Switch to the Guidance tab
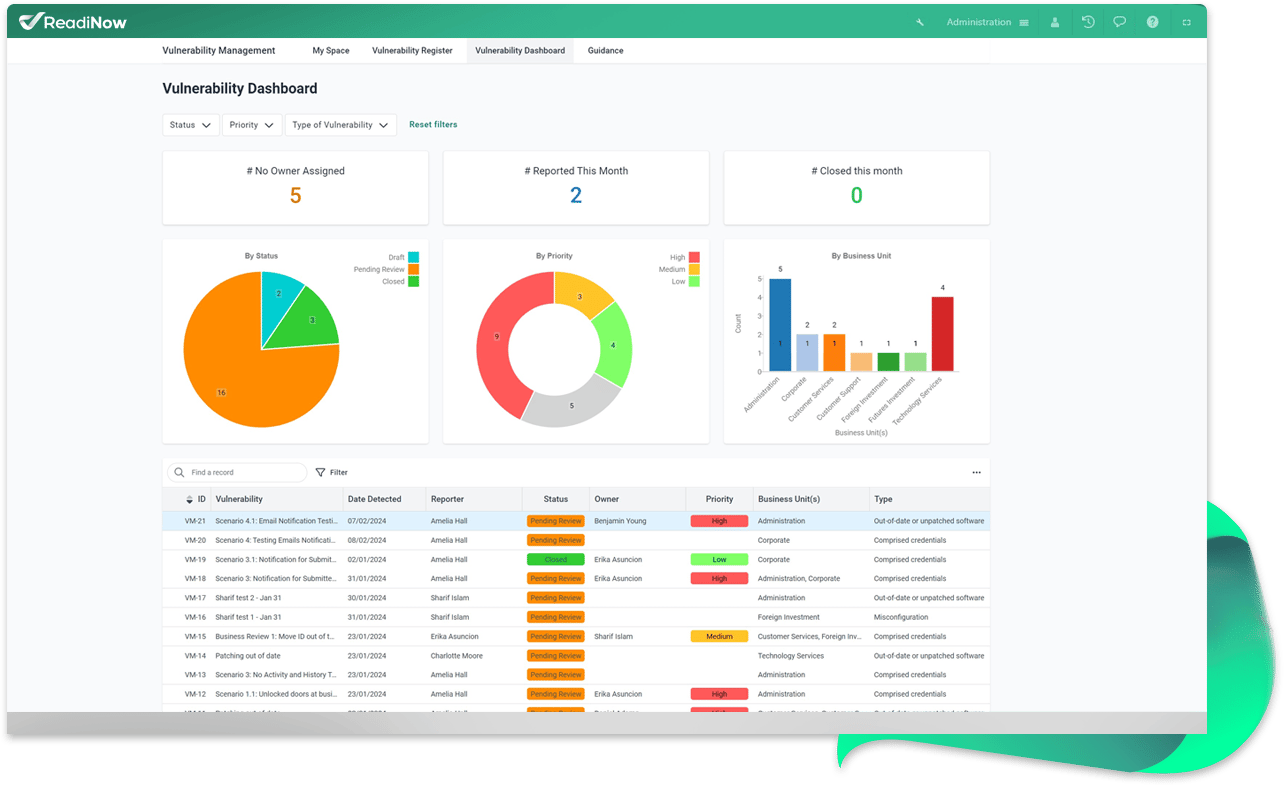1284x785 pixels. (605, 50)
